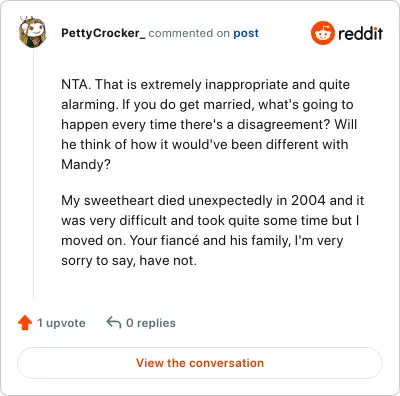Viewport: 400px width, 396px height.
Task: Follow the blue "post" link
Action: pos(246,33)
